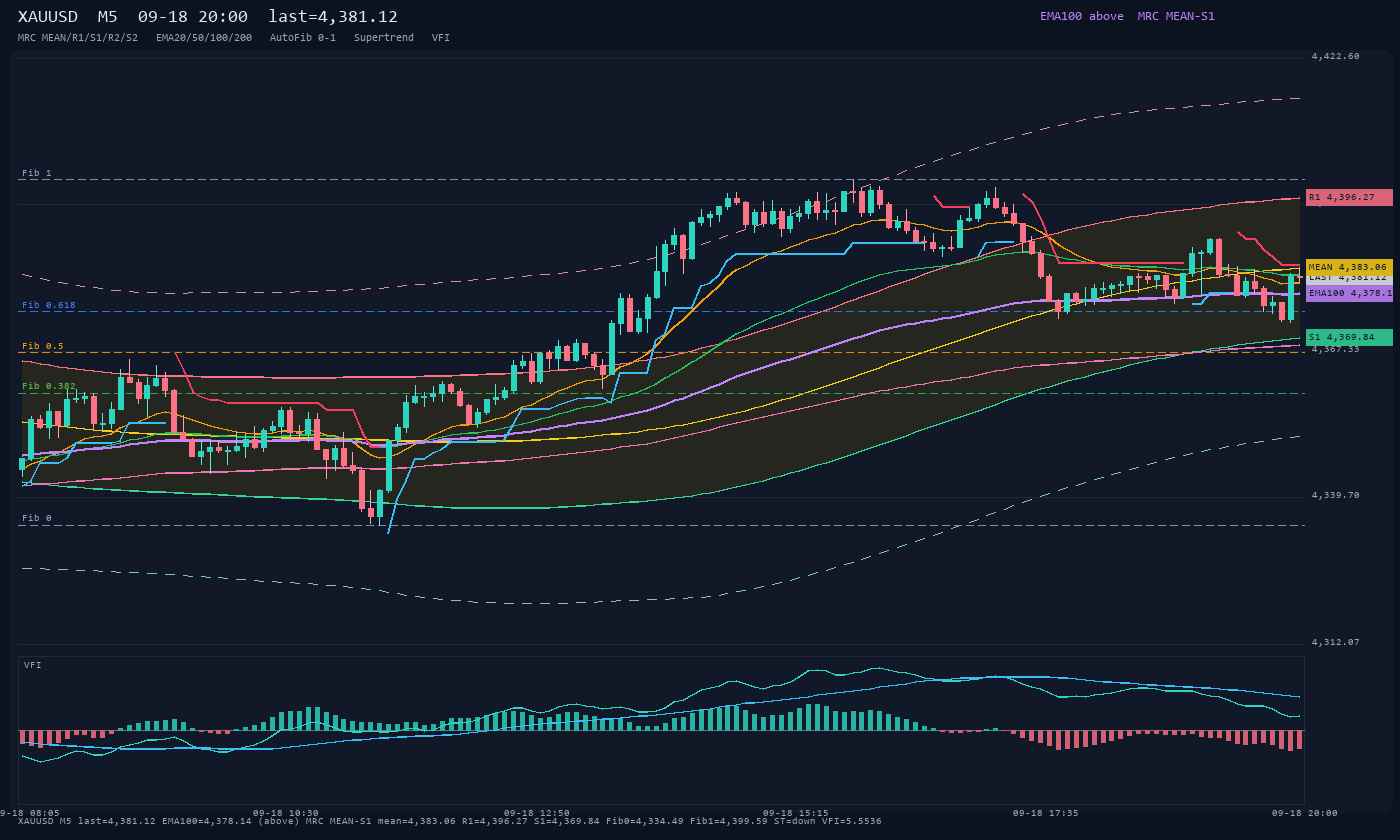This screenshot has height=840, width=1400.
Task: Click the 4,367.33 price axis label
Action: (x=1336, y=349)
